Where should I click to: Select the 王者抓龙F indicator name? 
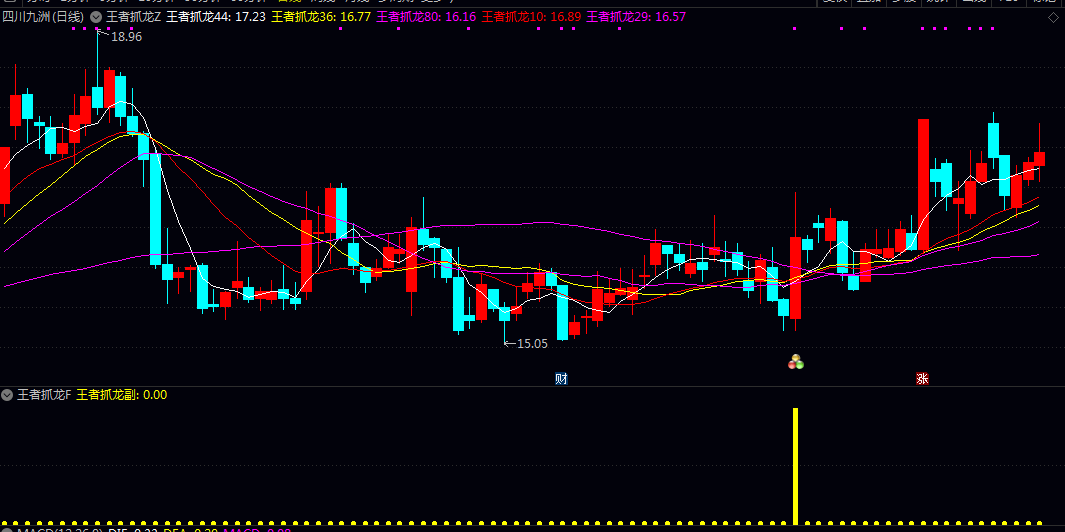(x=44, y=394)
